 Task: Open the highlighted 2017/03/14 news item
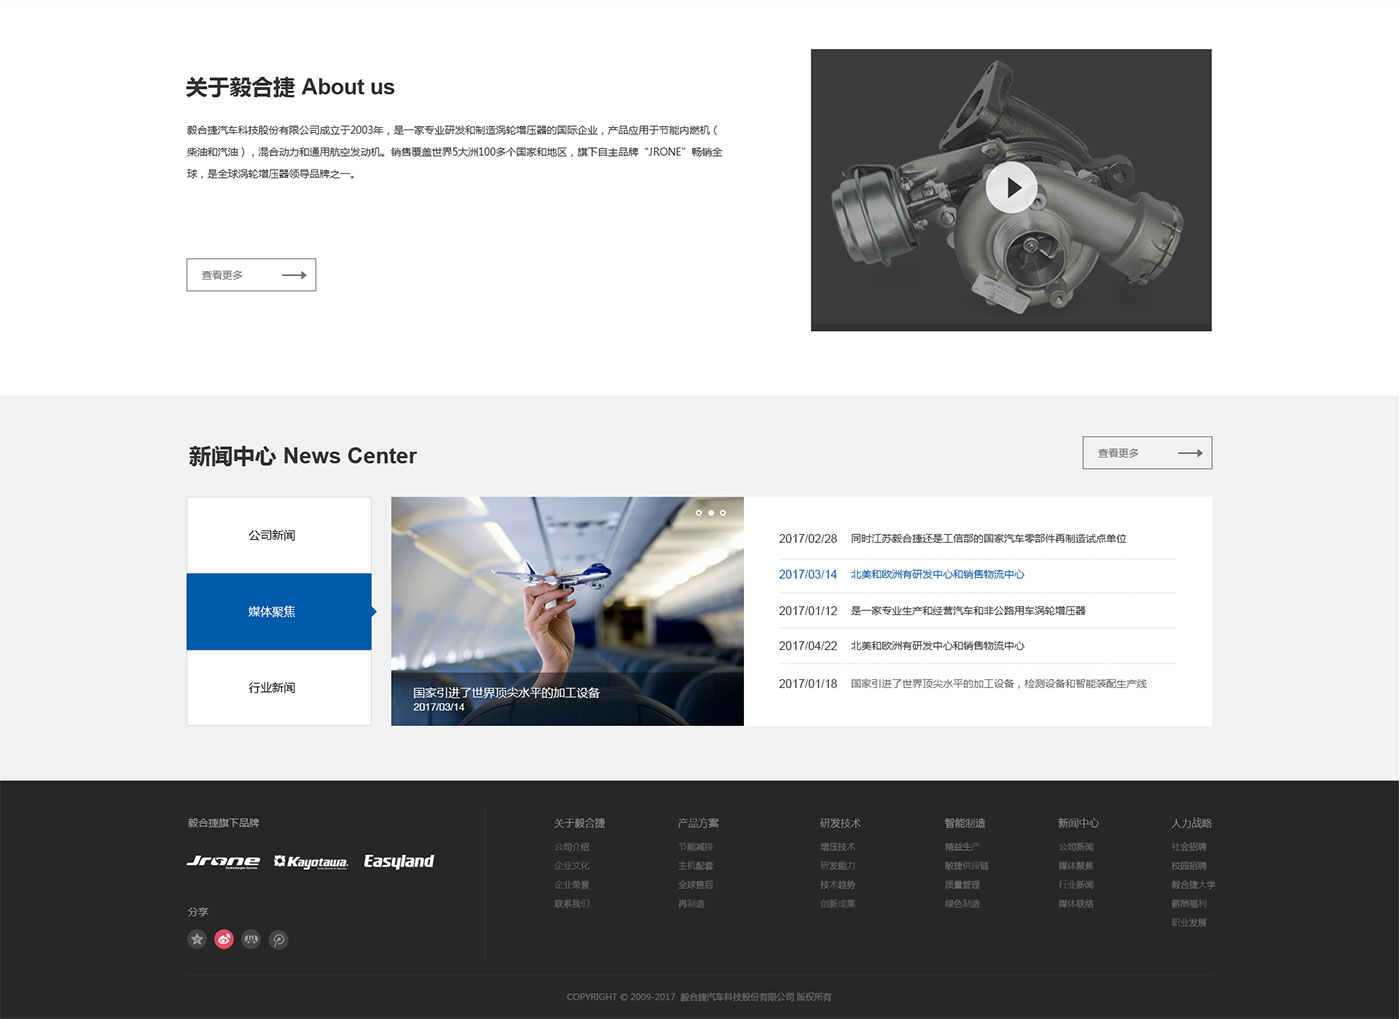click(x=937, y=575)
